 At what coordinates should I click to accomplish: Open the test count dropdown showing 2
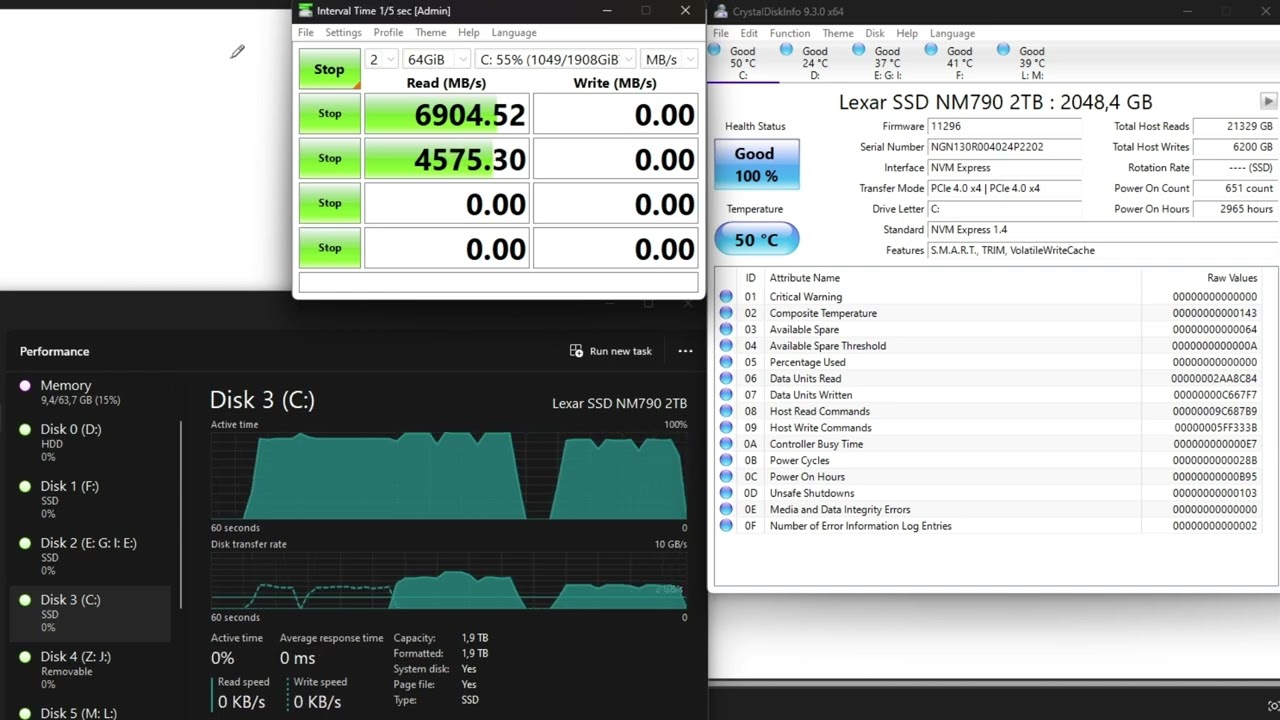[381, 59]
